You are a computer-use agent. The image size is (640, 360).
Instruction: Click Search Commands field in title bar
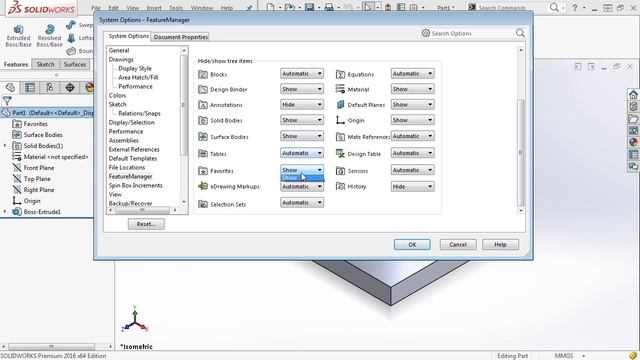pos(508,7)
